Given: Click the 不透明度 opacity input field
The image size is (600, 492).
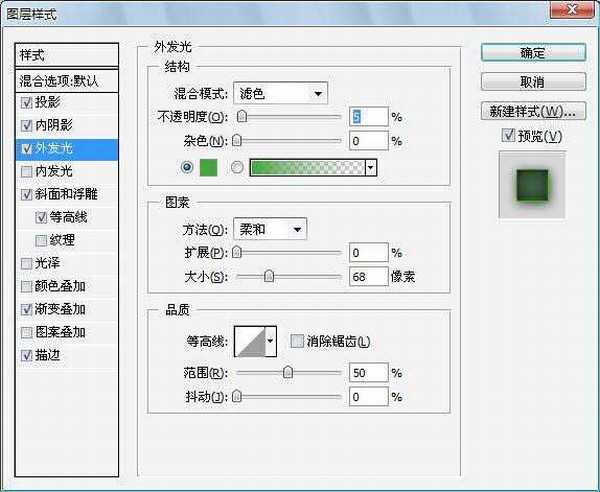Looking at the screenshot, I should coord(368,117).
